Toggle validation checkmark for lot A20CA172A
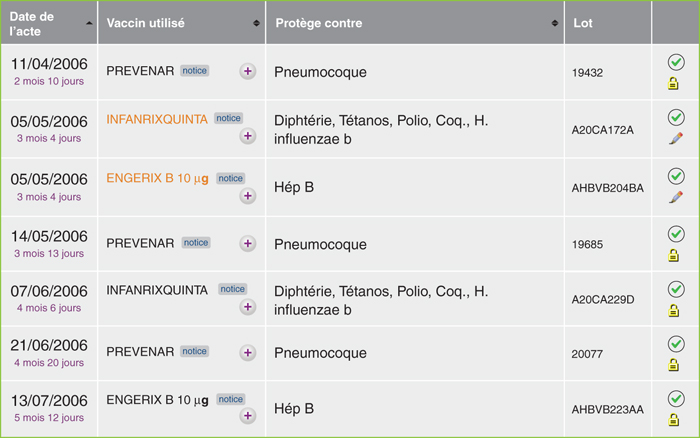The width and height of the screenshot is (700, 438). point(676,117)
